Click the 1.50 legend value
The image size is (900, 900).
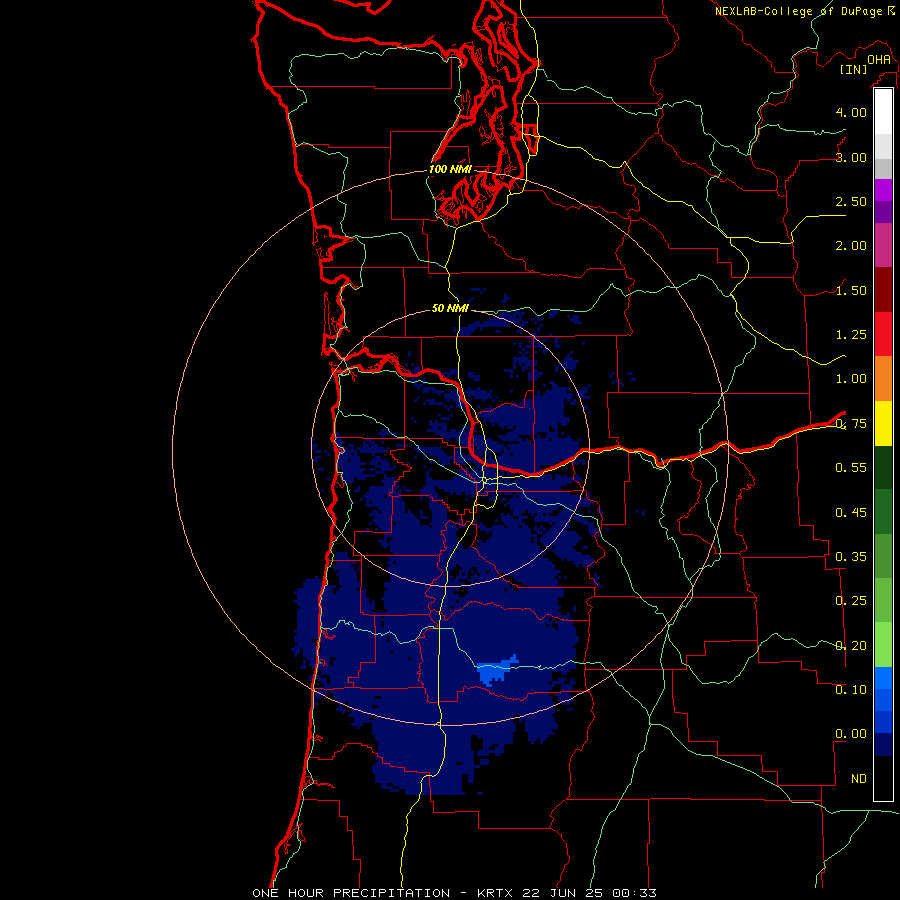click(x=851, y=290)
